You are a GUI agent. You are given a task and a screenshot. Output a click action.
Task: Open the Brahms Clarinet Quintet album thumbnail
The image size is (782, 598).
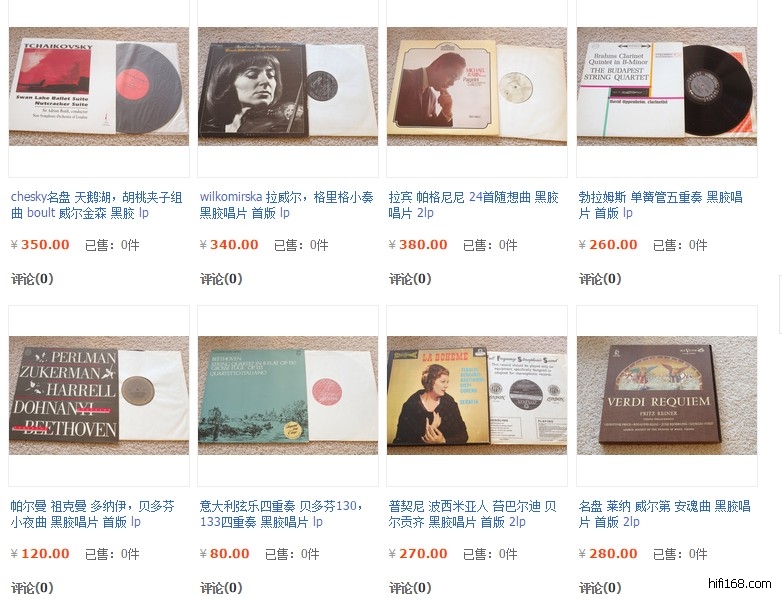pos(667,86)
